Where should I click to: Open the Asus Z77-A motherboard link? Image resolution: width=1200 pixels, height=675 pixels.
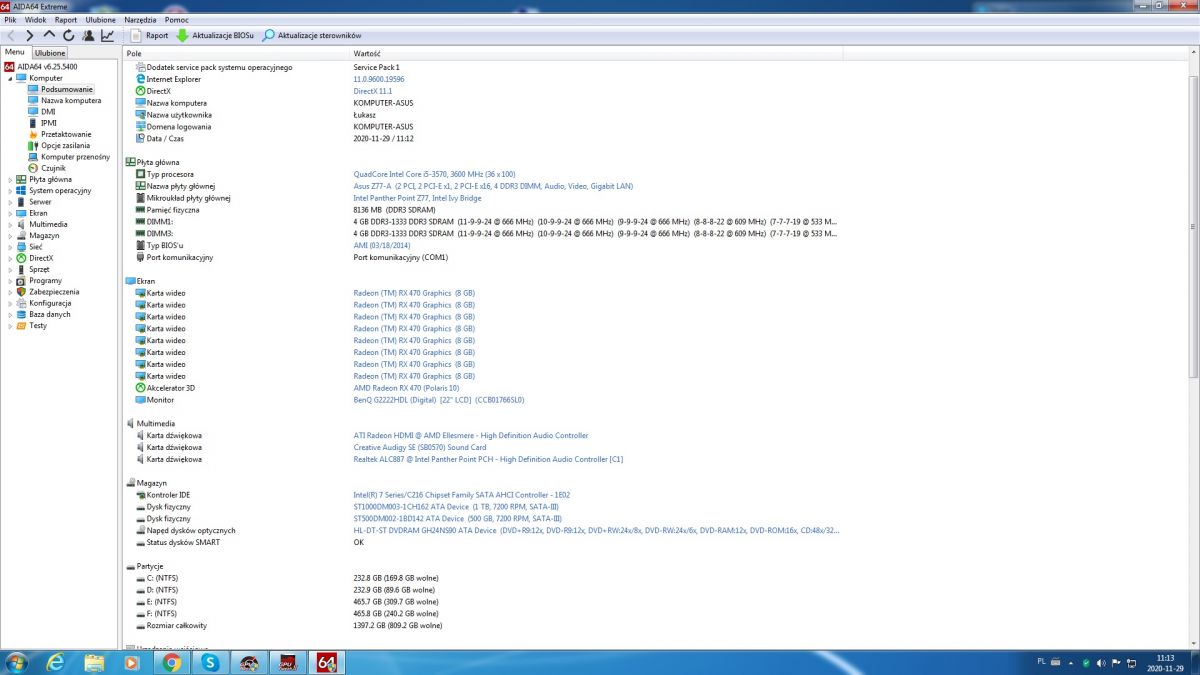pyautogui.click(x=493, y=186)
